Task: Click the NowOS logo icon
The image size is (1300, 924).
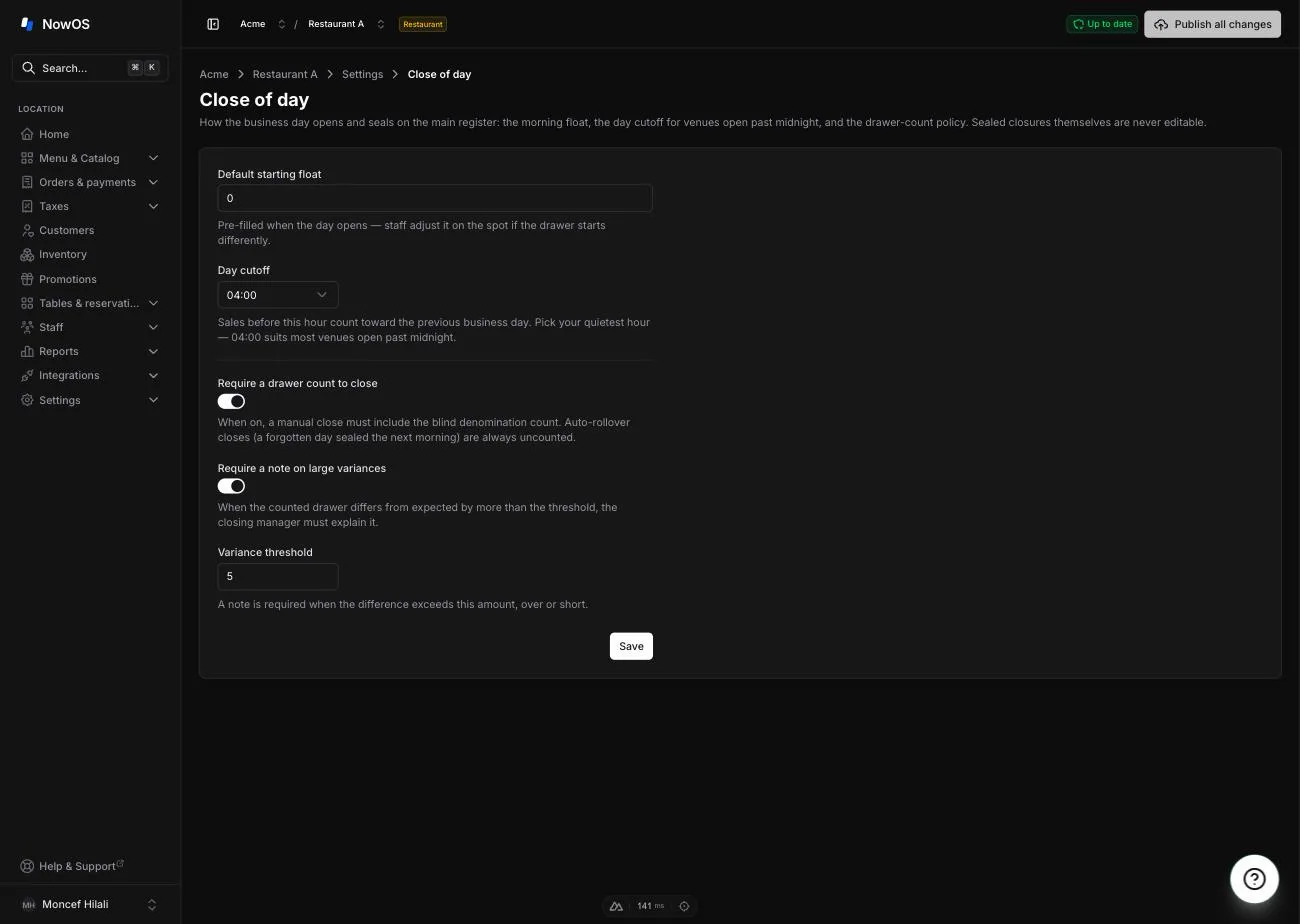Action: point(27,24)
